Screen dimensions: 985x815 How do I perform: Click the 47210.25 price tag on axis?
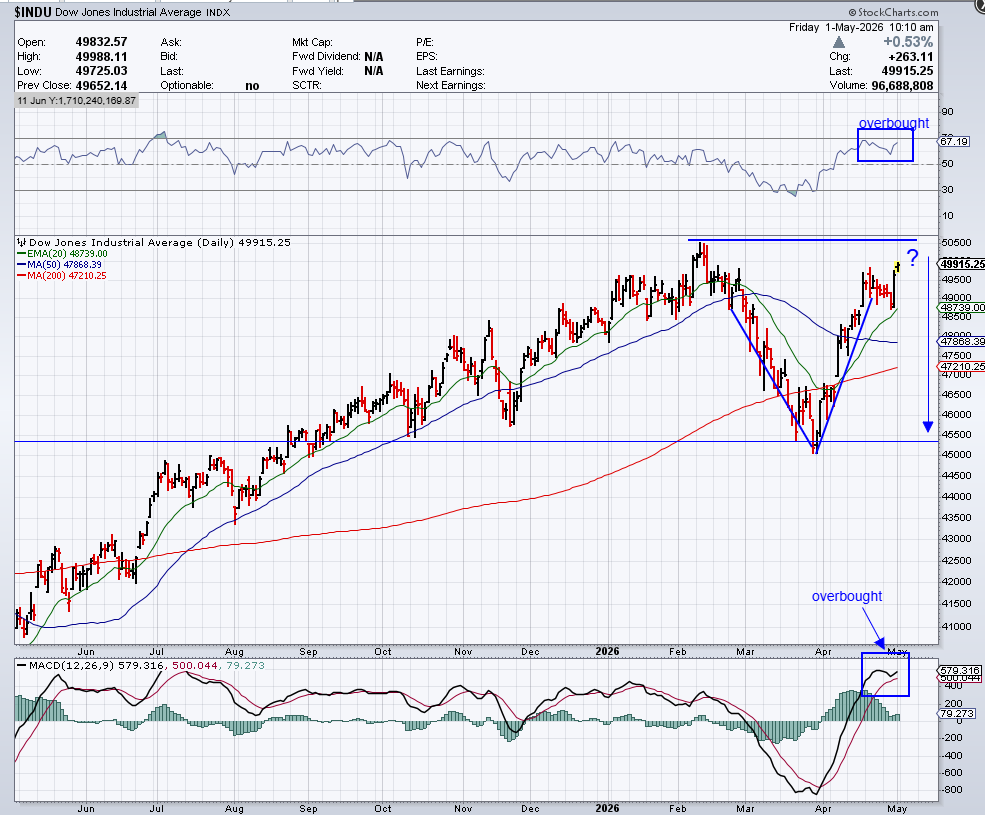962,366
